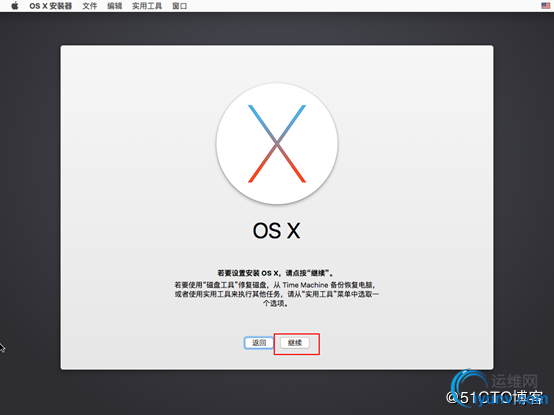Open the OS X 安装器 menu
The width and height of the screenshot is (554, 415).
click(50, 6)
